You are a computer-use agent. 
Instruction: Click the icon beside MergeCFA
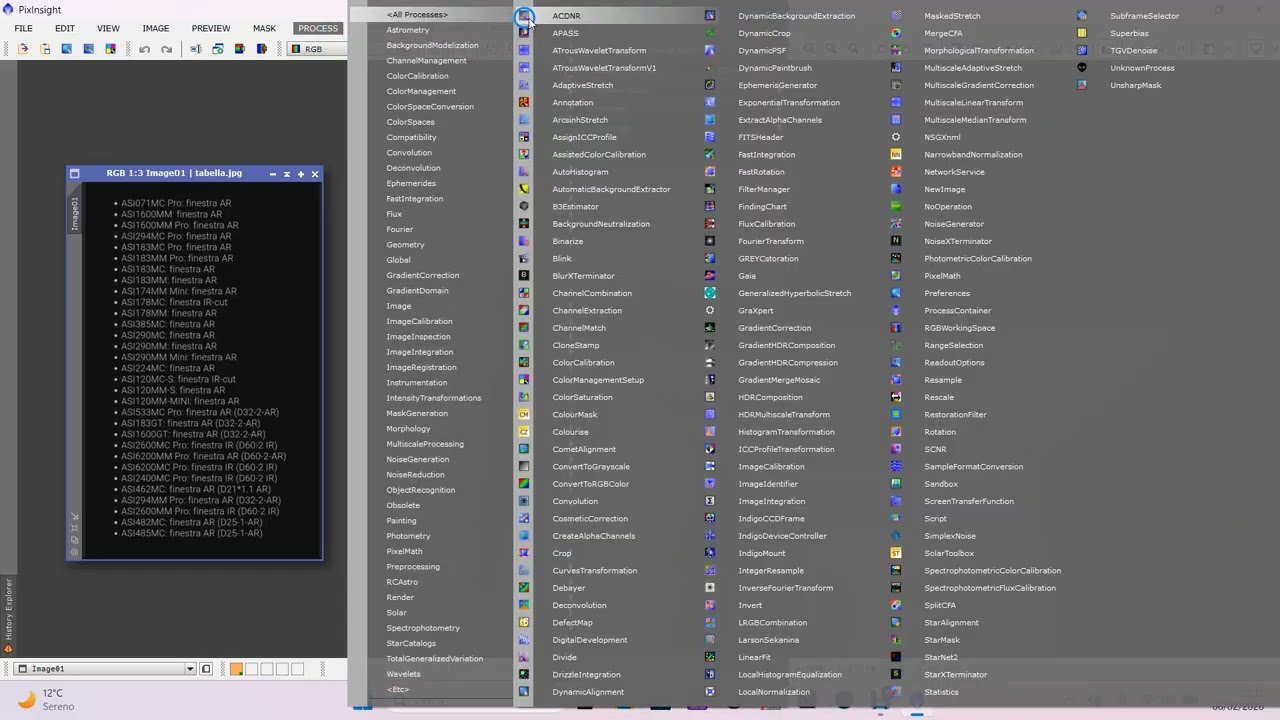point(896,33)
